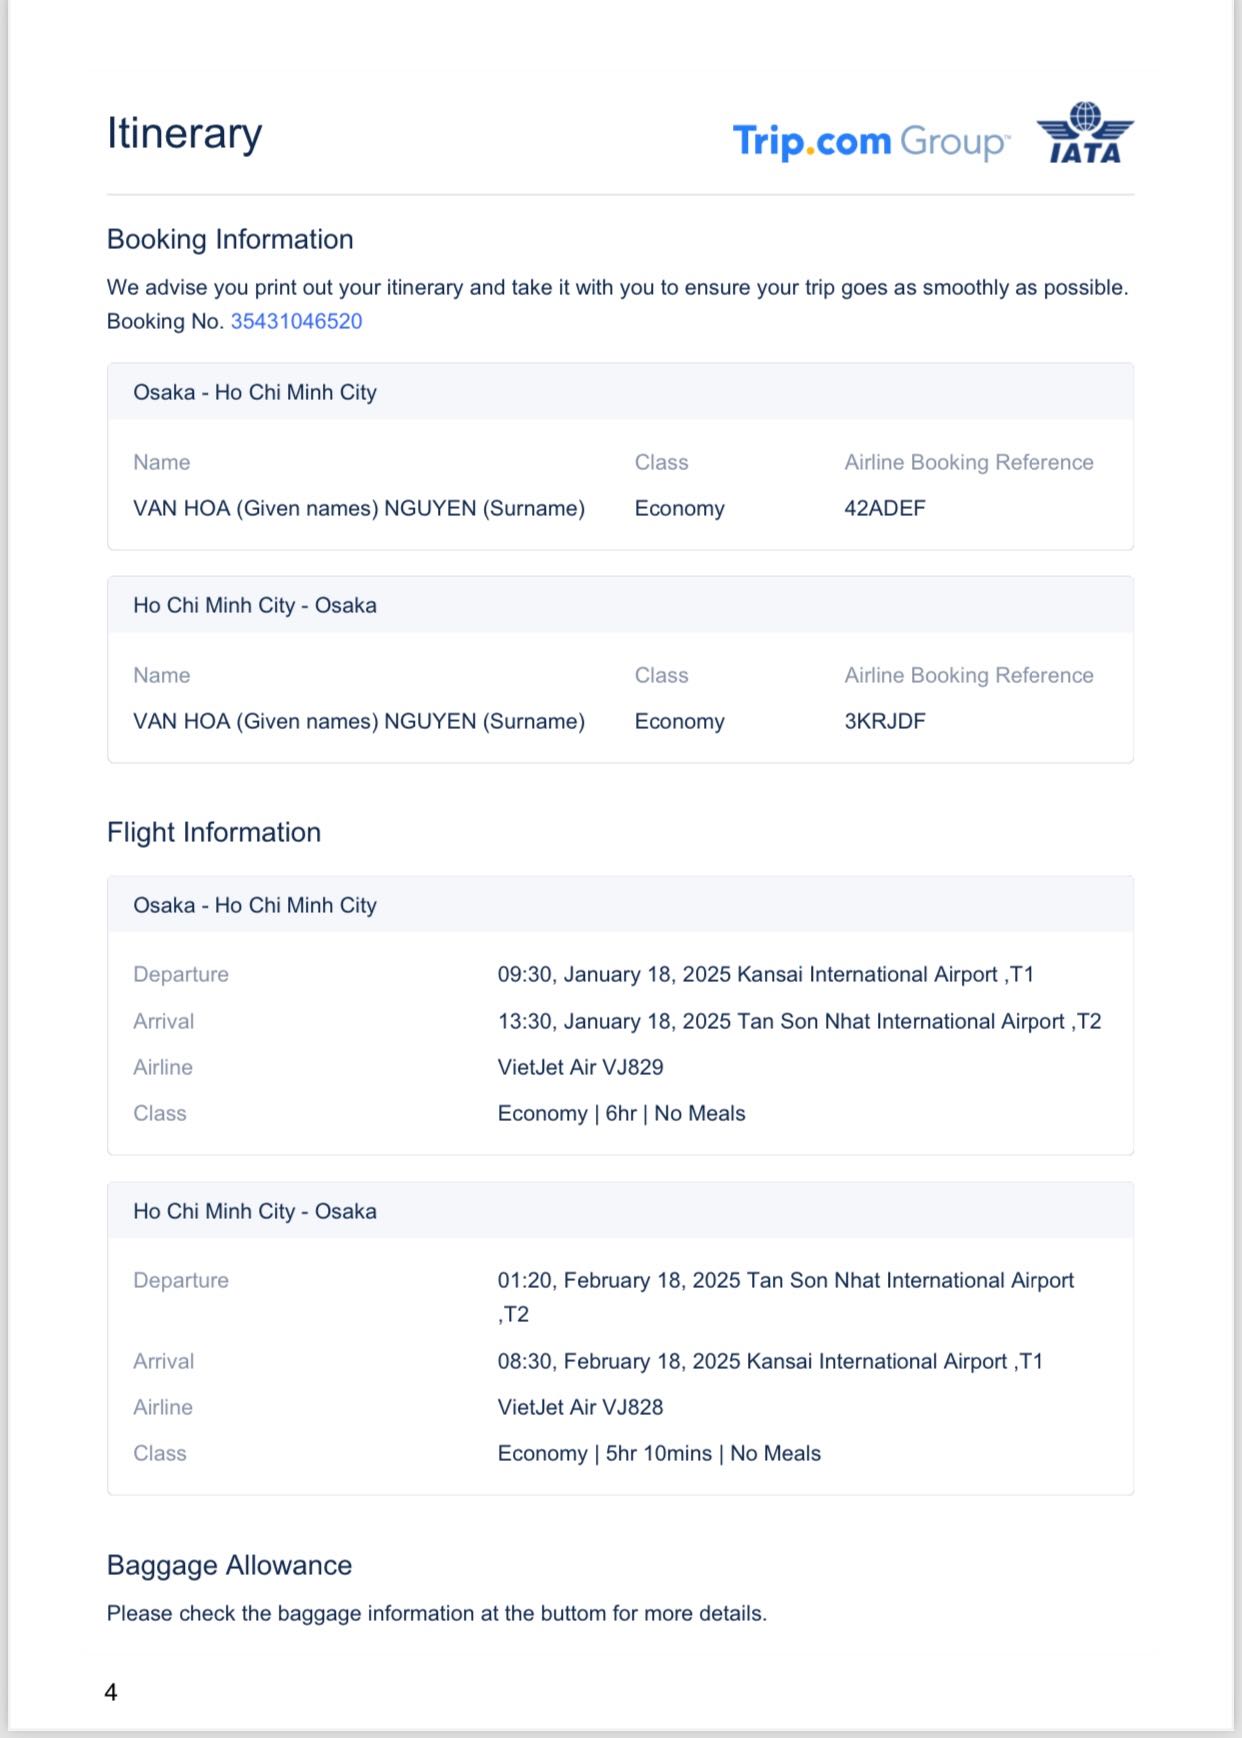Click the Trip.com Group logo

(870, 141)
